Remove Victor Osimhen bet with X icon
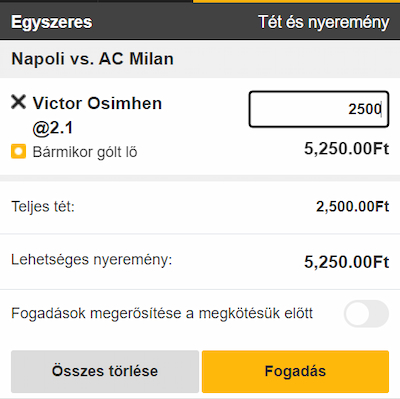400x399 pixels. point(18,102)
